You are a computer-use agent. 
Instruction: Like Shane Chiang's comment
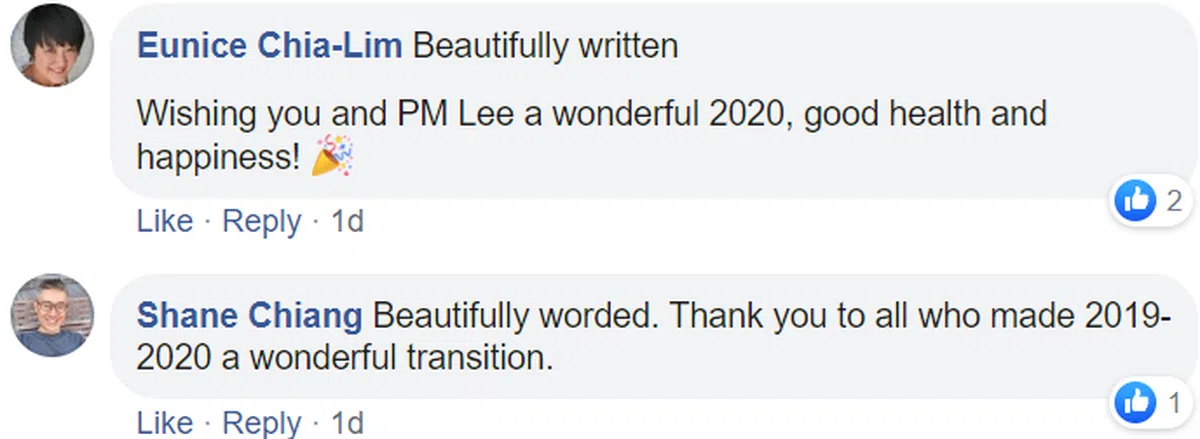tap(164, 423)
